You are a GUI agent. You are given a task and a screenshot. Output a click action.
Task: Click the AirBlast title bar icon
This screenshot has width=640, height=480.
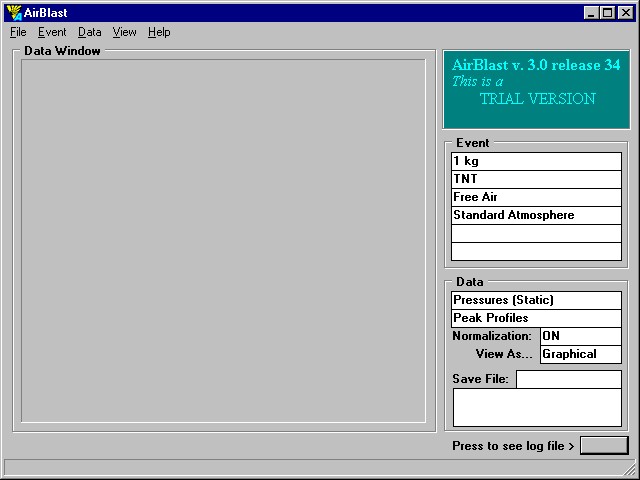14,13
